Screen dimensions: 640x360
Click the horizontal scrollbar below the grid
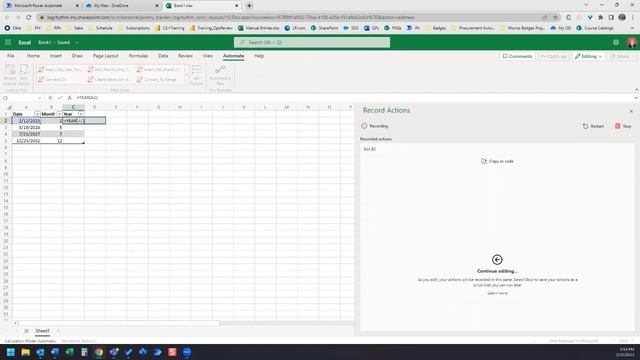coord(118,323)
